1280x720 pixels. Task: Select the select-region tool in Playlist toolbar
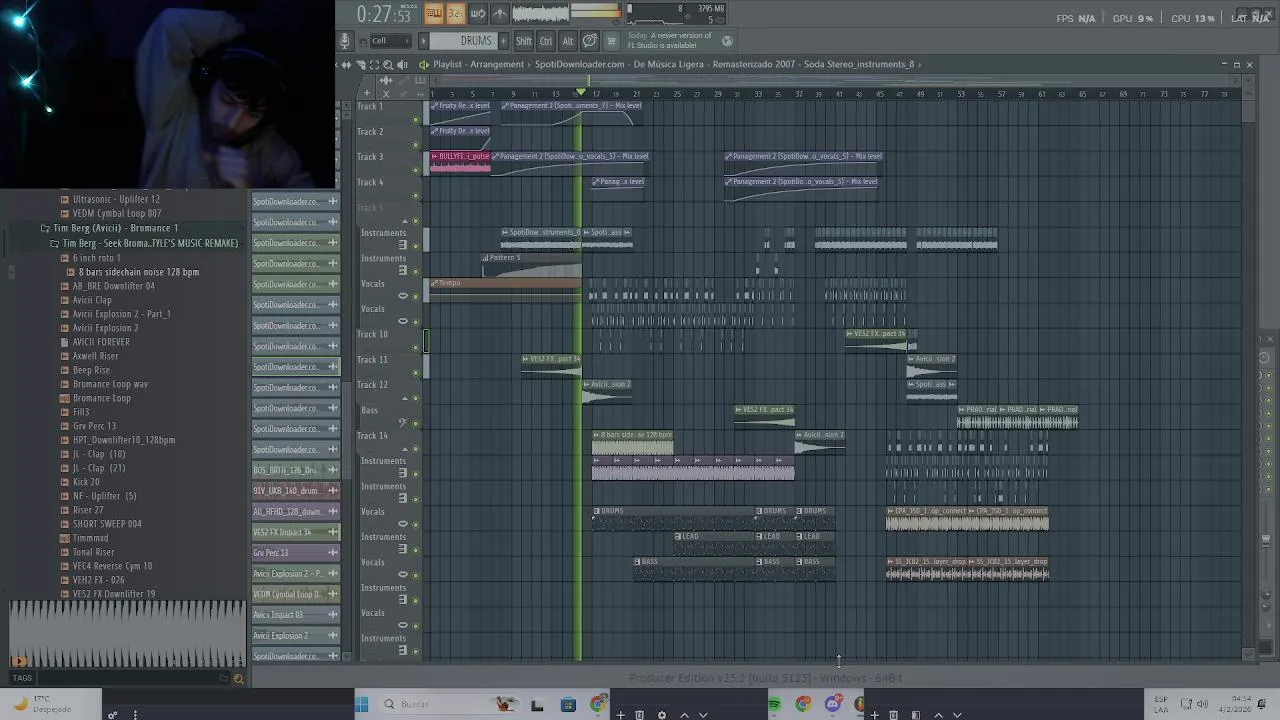pos(374,64)
